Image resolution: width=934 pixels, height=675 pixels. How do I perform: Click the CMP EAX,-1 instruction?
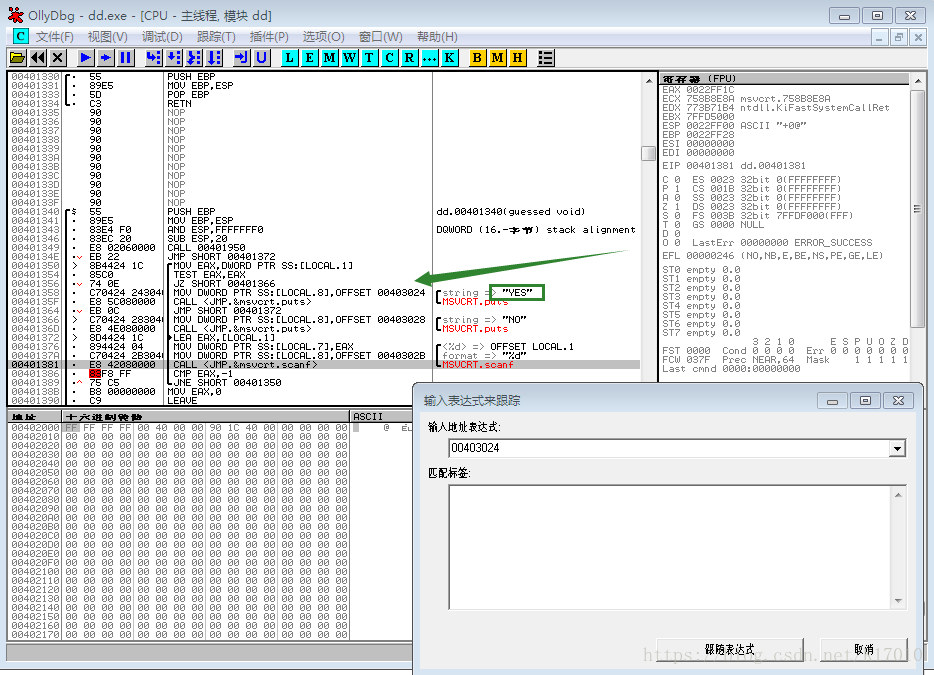tap(203, 374)
